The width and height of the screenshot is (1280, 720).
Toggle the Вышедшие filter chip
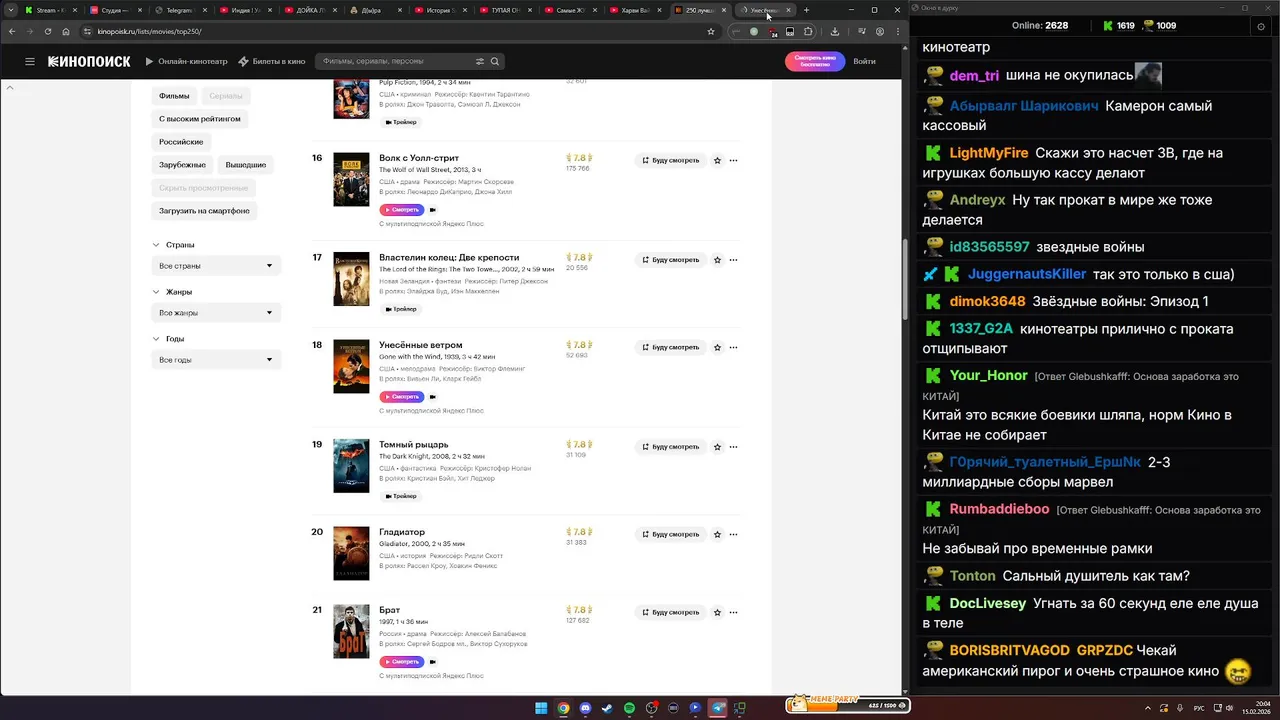pyautogui.click(x=246, y=165)
